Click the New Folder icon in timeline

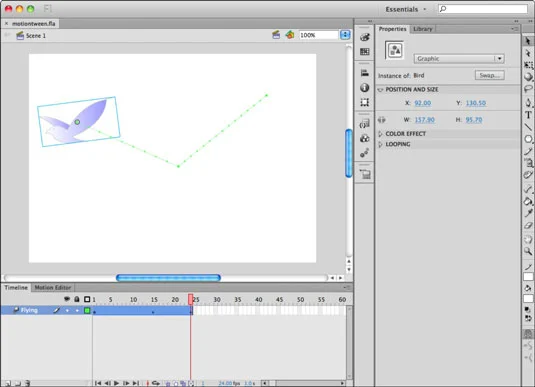(18, 384)
